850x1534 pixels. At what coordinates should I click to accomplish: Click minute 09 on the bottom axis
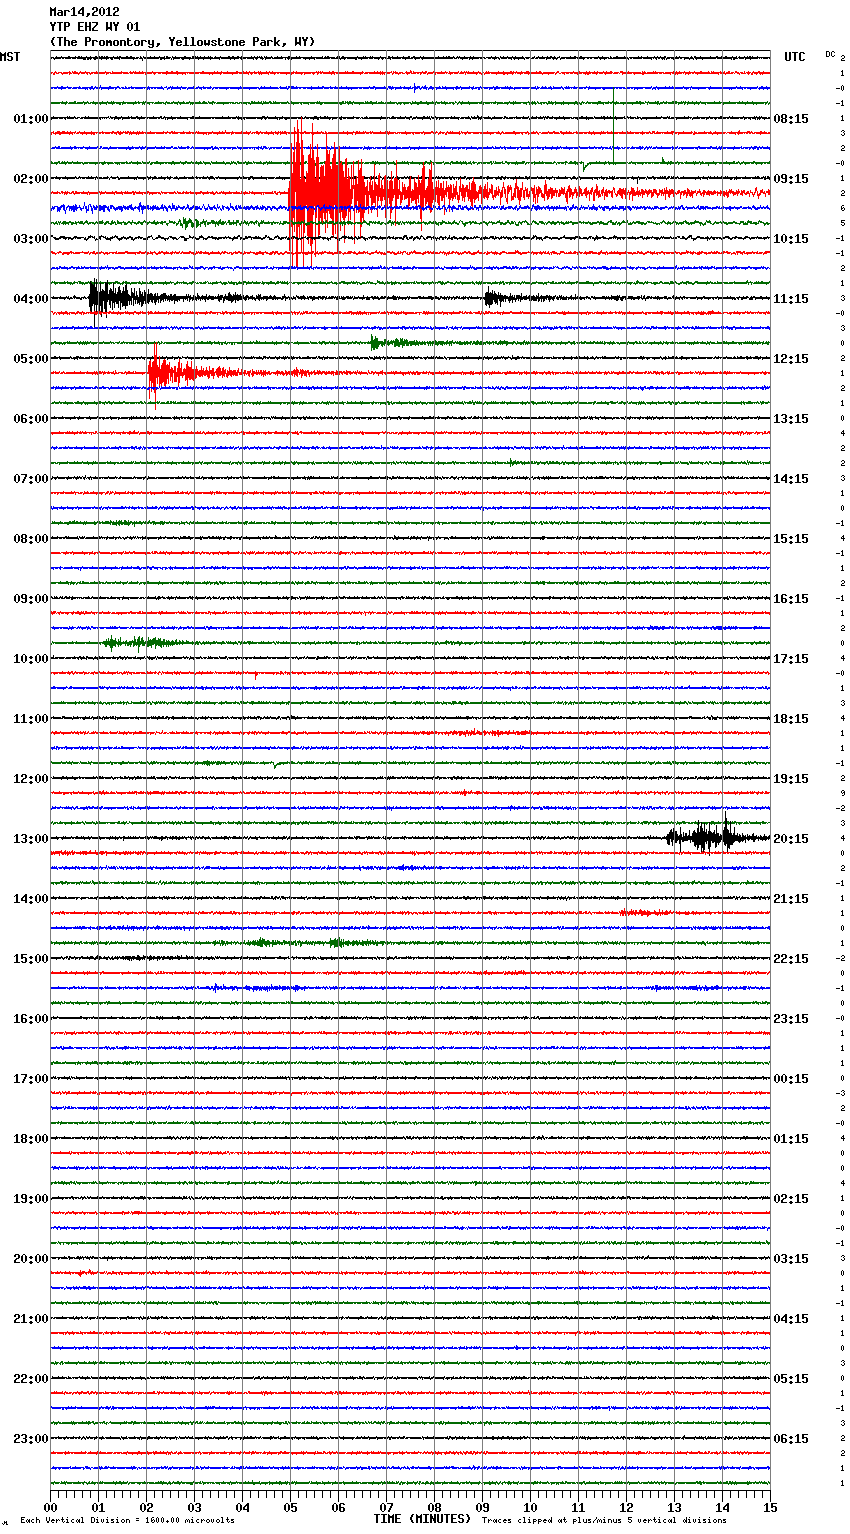[483, 1508]
